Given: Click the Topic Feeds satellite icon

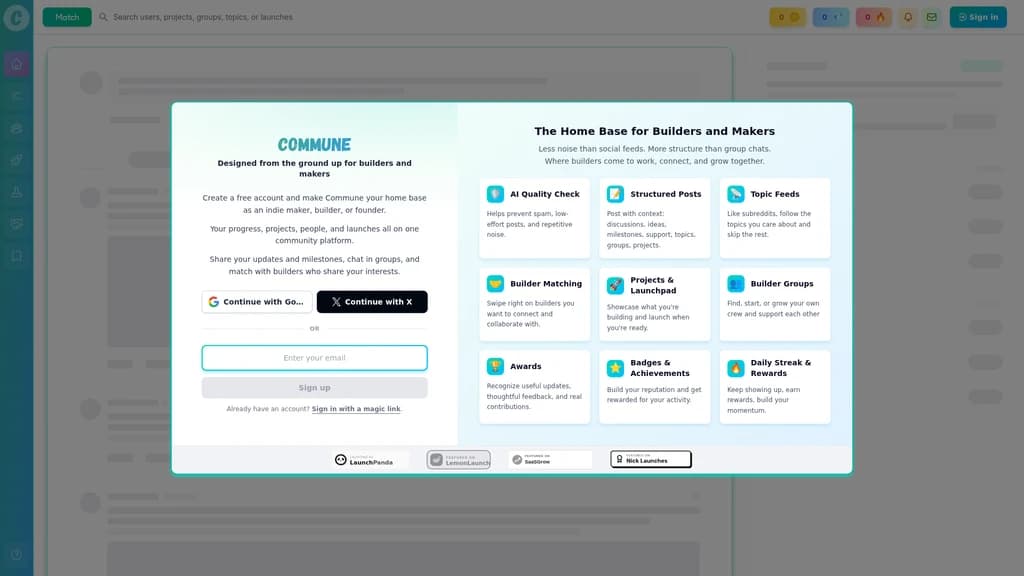Looking at the screenshot, I should coord(735,194).
